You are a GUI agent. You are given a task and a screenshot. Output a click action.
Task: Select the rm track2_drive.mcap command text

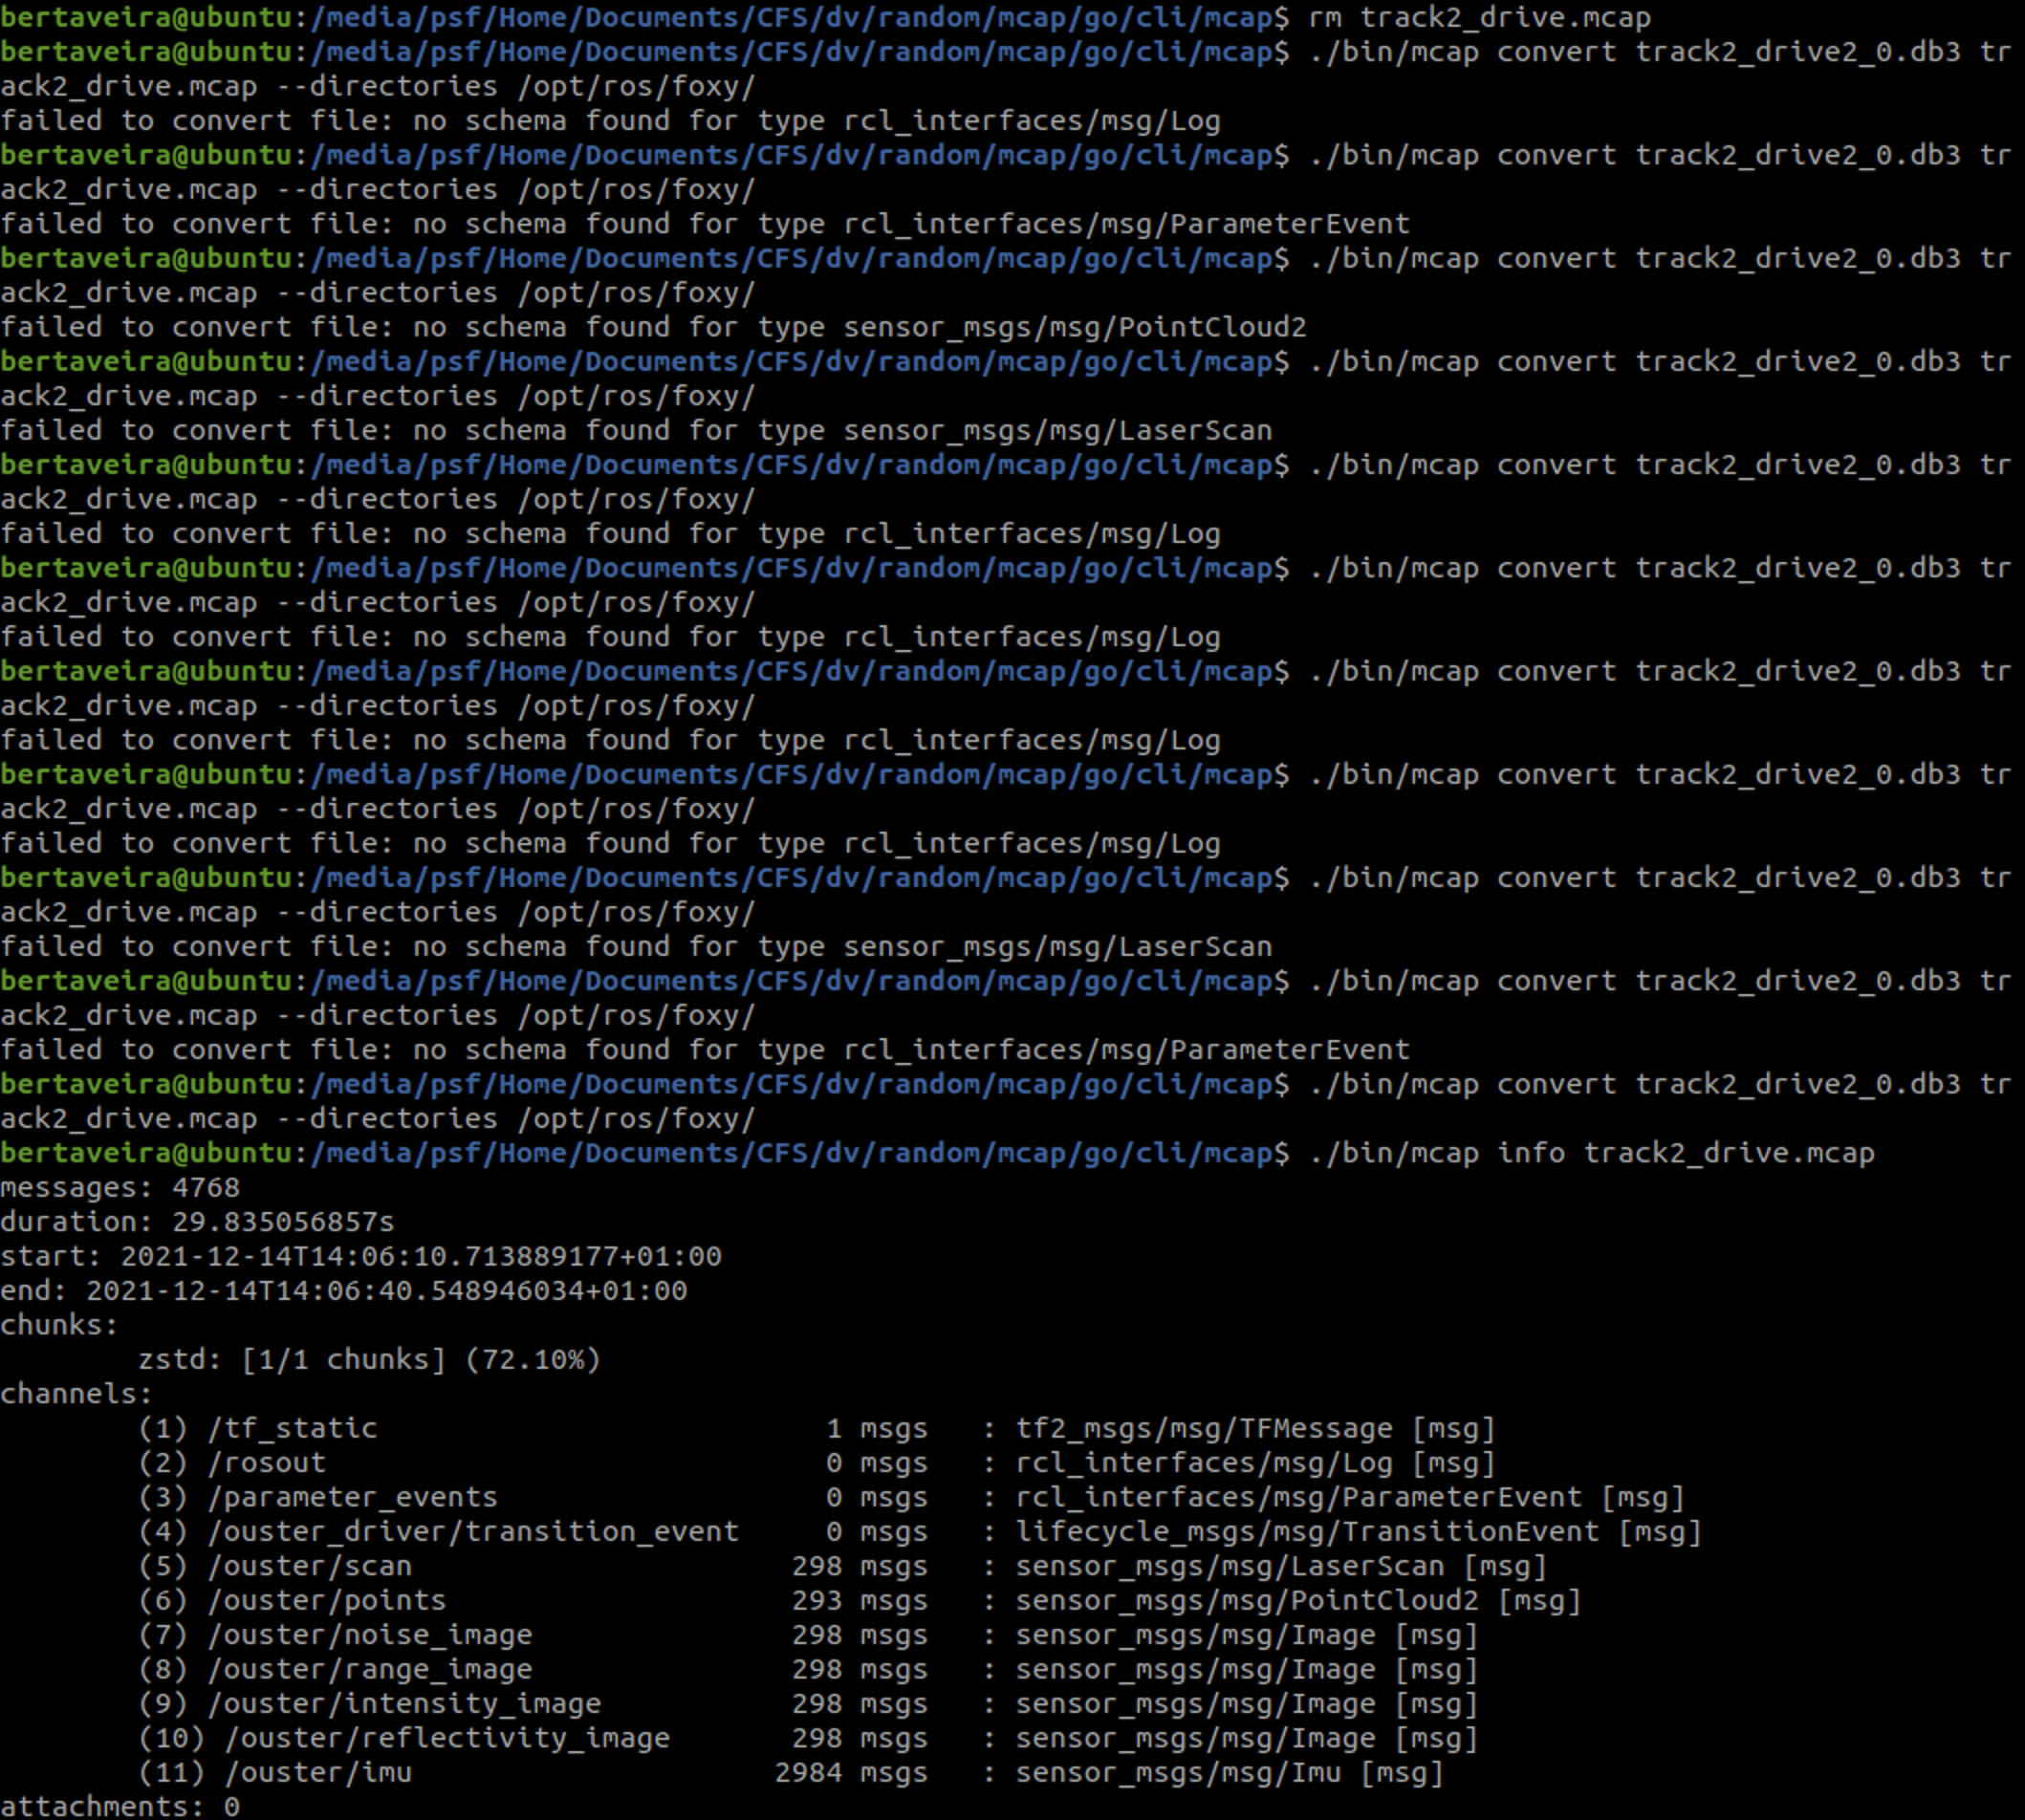[1475, 16]
